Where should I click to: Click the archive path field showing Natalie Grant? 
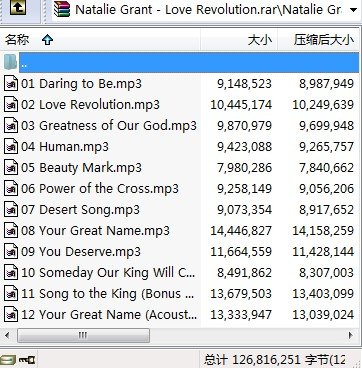(205, 10)
